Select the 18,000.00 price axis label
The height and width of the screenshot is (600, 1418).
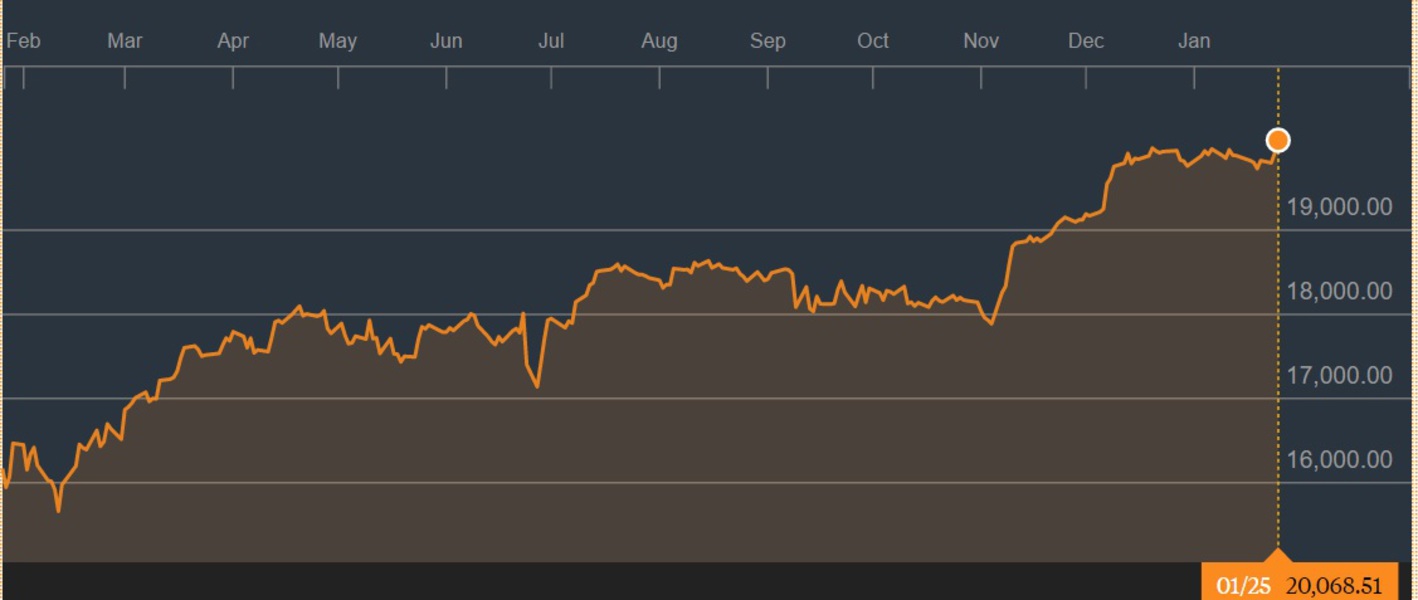coord(1340,291)
